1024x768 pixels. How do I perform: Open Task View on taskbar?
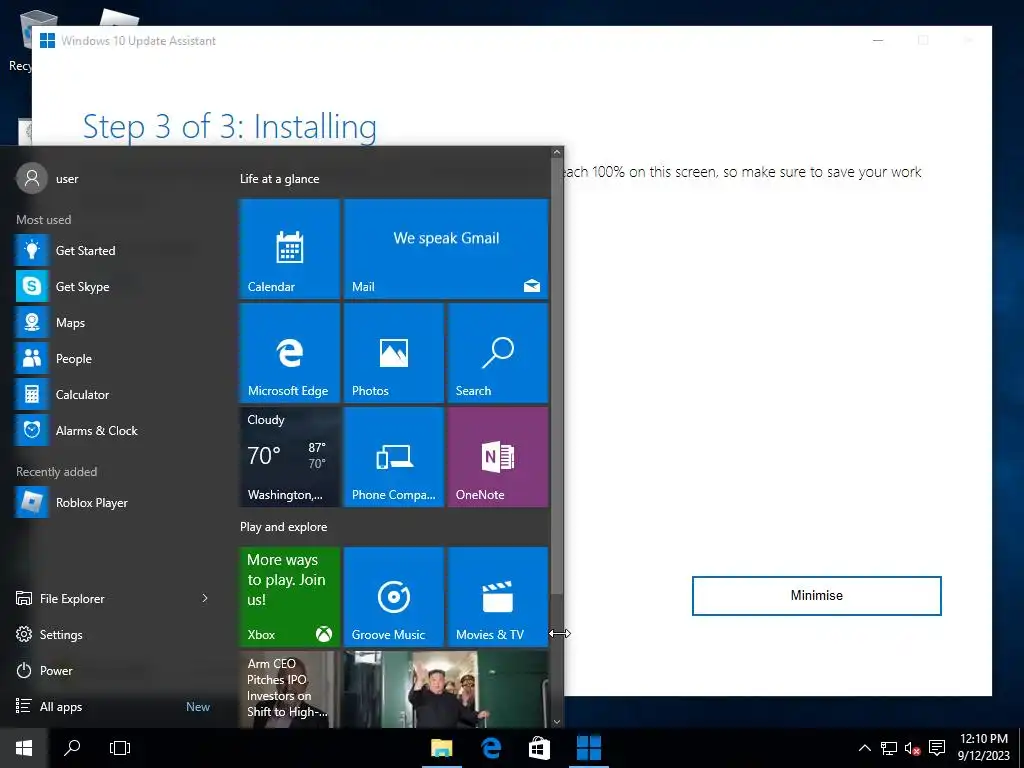click(x=120, y=748)
